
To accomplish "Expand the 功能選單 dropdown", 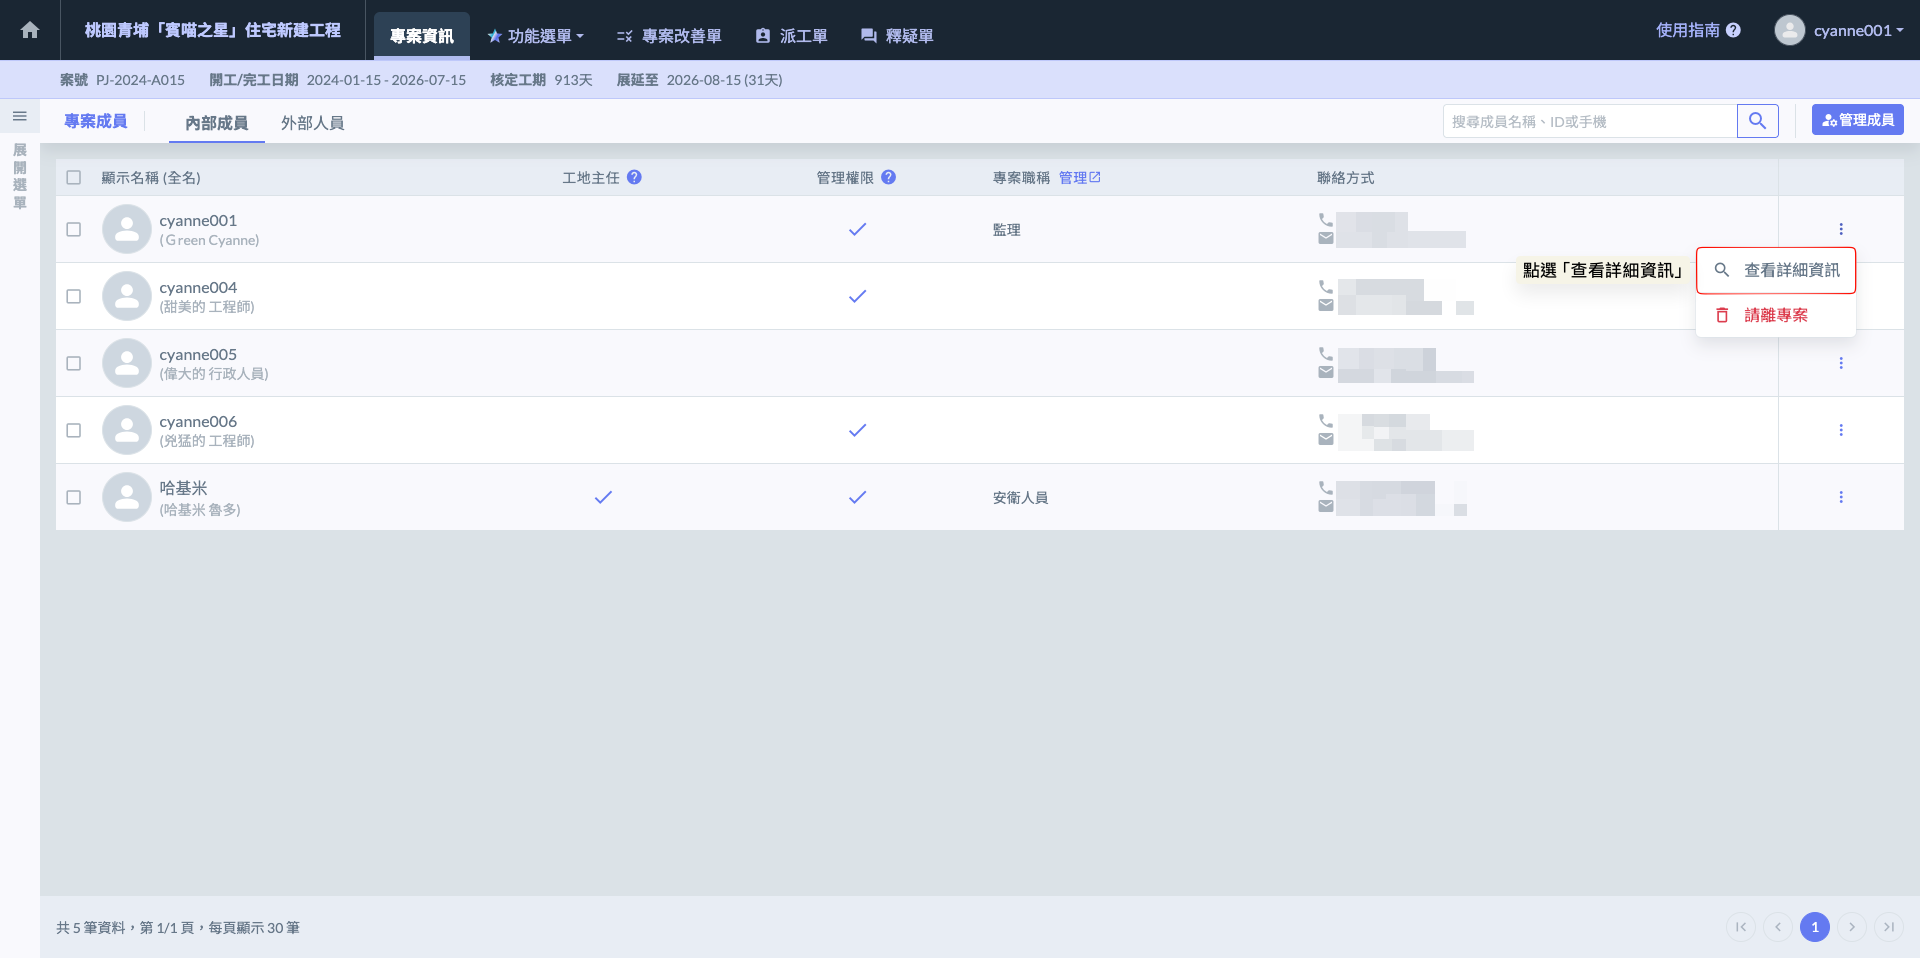I will (x=536, y=36).
